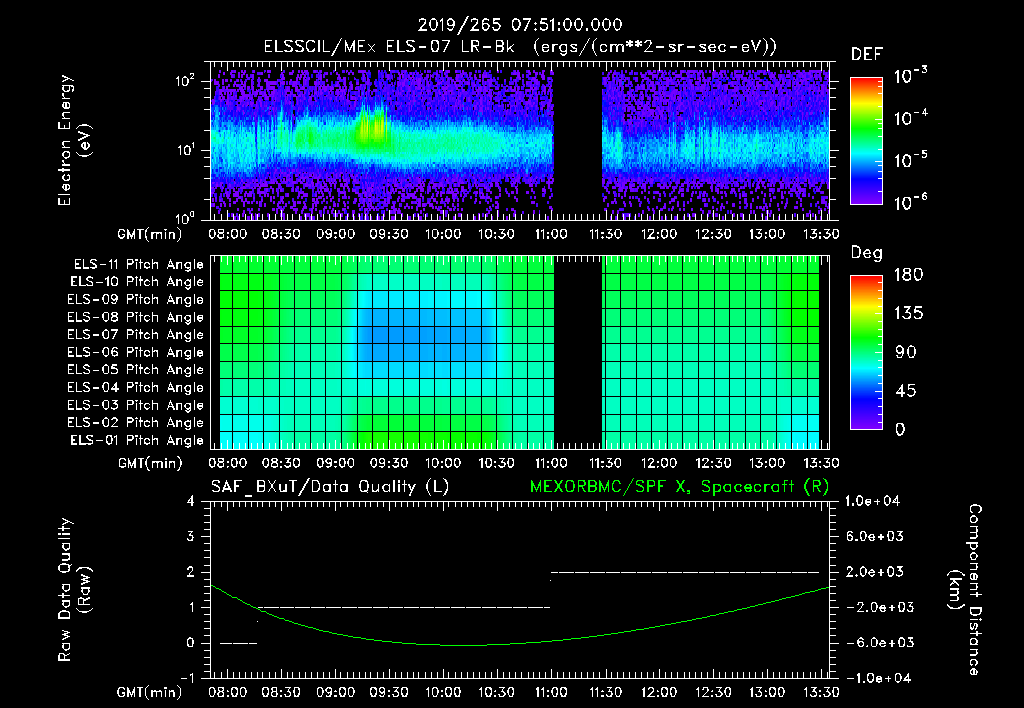Click the -1 tick on the data quality axis

[x=187, y=678]
